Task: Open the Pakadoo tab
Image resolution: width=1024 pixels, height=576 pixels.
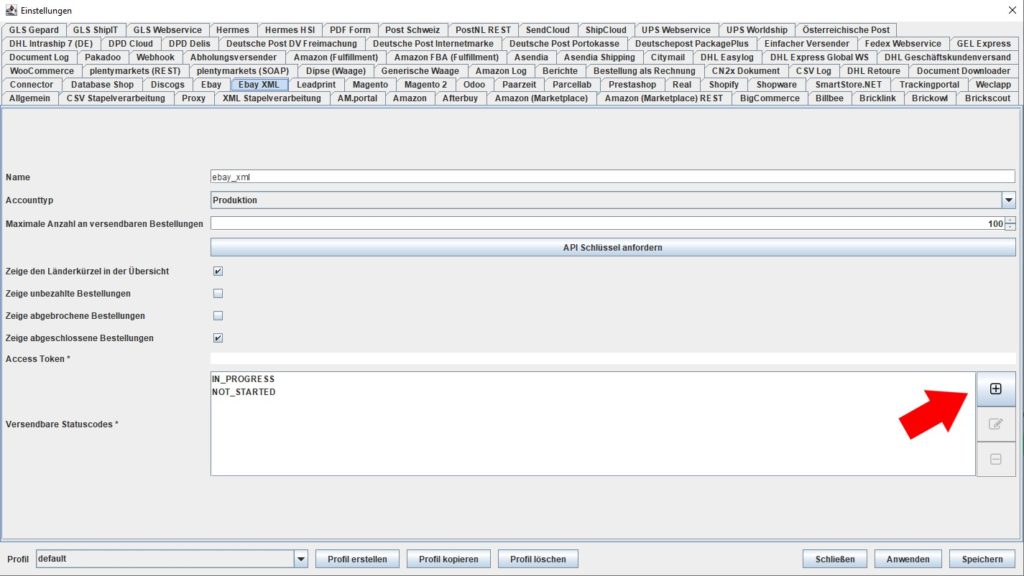Action: [x=103, y=57]
